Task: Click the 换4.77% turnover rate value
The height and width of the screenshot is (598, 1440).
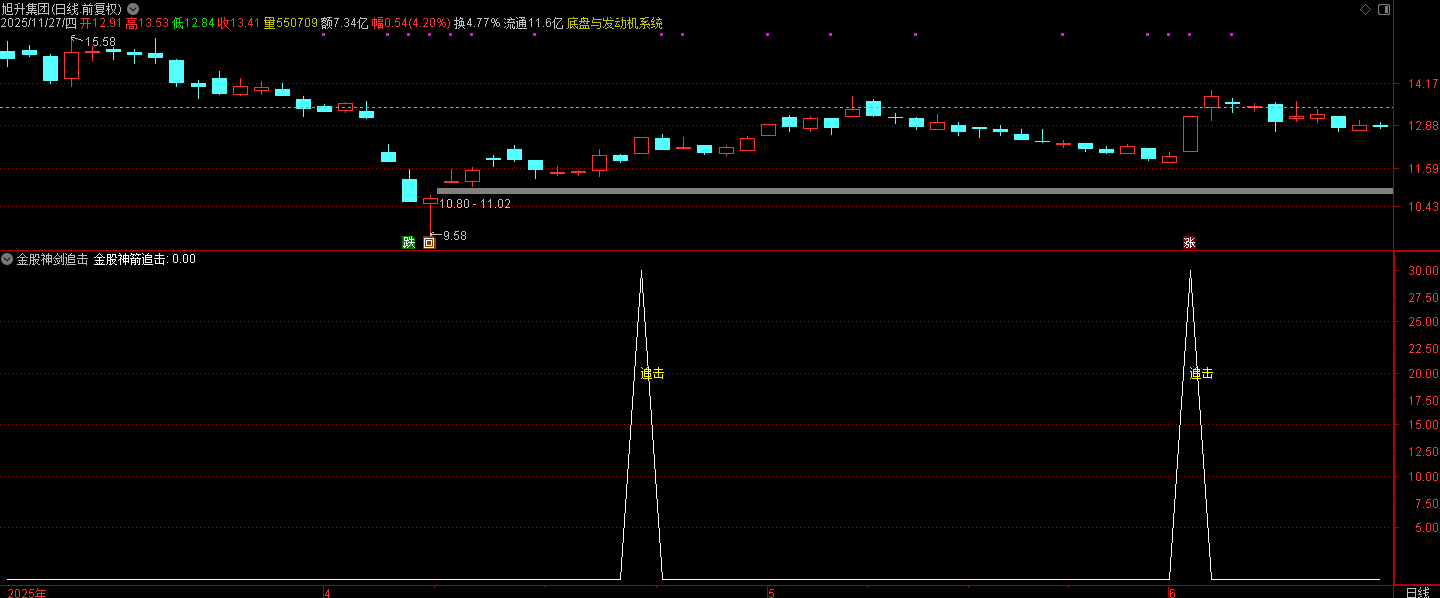Action: tap(476, 23)
